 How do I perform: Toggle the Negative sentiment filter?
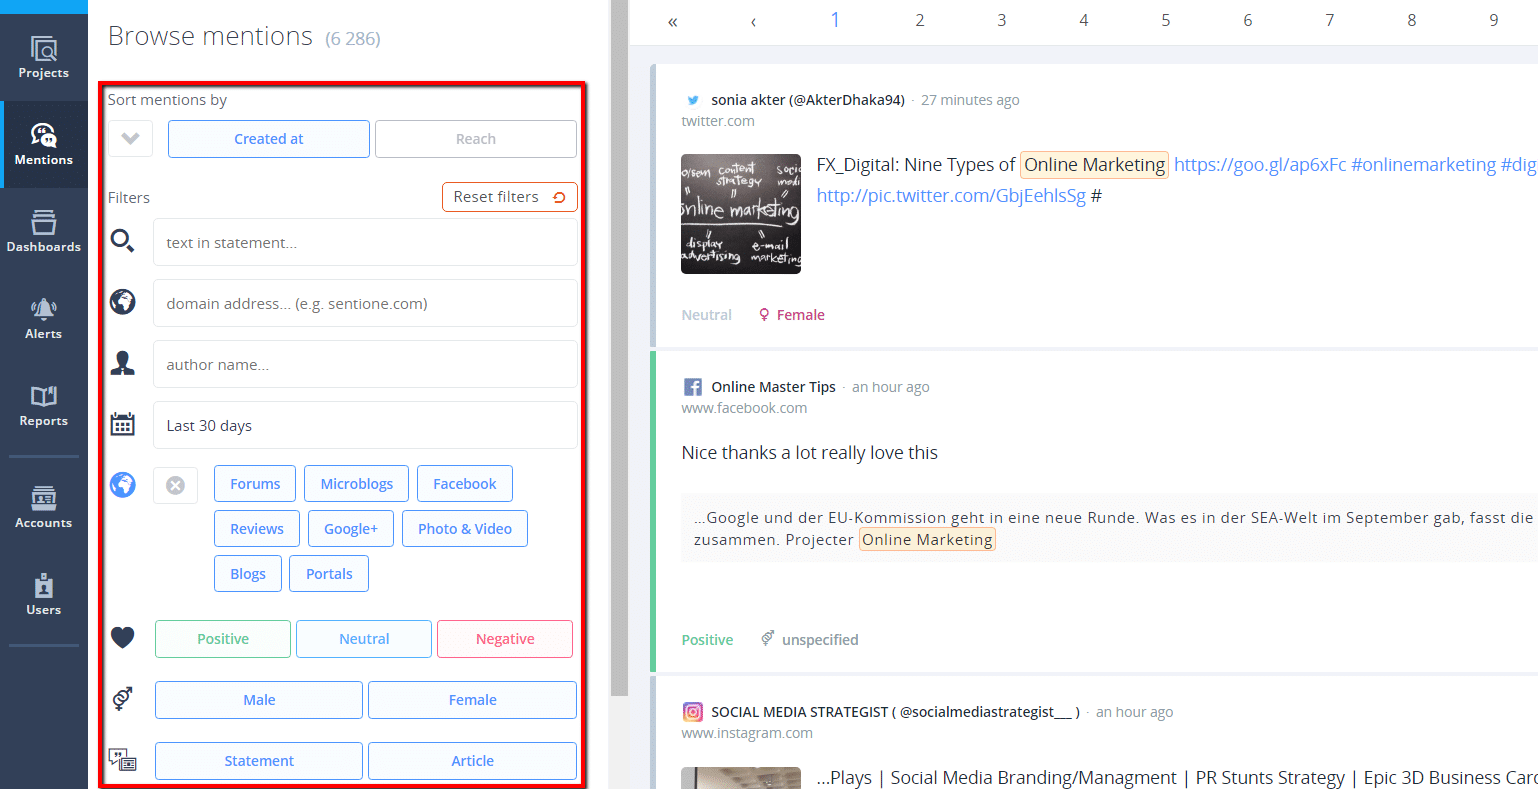pos(505,639)
